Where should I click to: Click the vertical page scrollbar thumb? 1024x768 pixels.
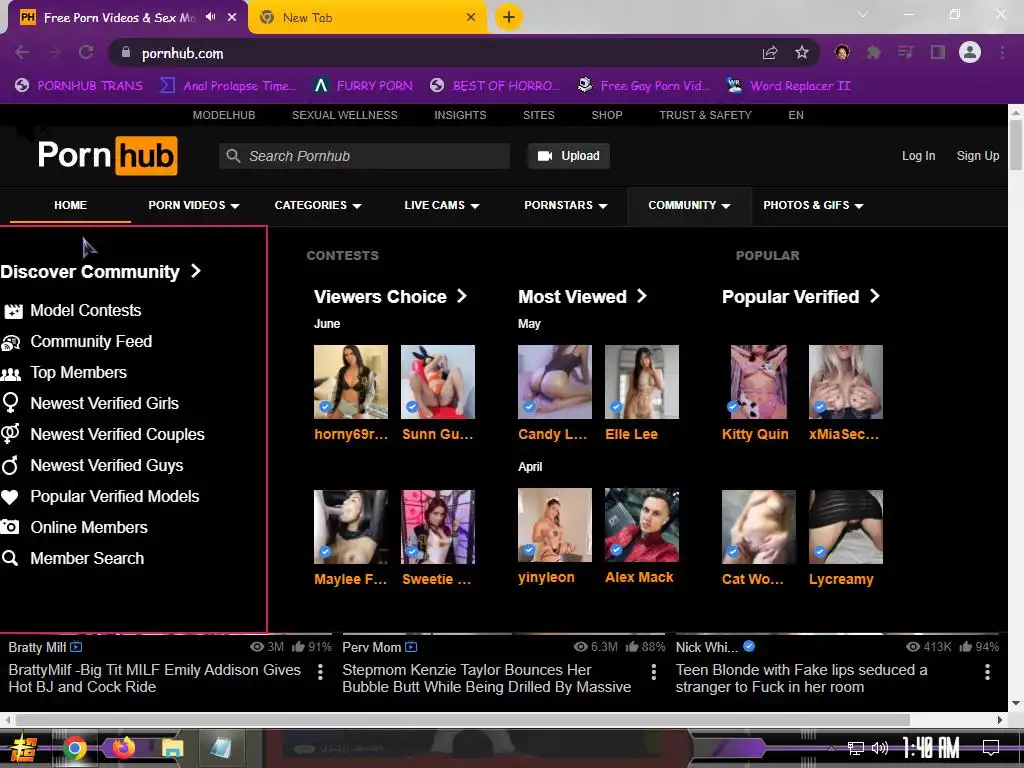(1016, 144)
